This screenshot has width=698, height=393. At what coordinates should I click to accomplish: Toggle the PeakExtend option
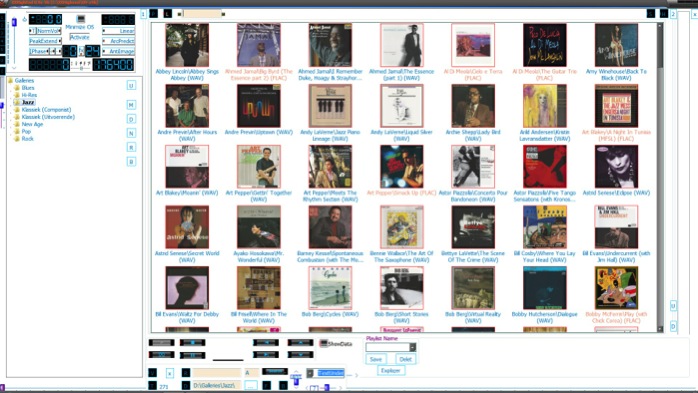[x=45, y=41]
